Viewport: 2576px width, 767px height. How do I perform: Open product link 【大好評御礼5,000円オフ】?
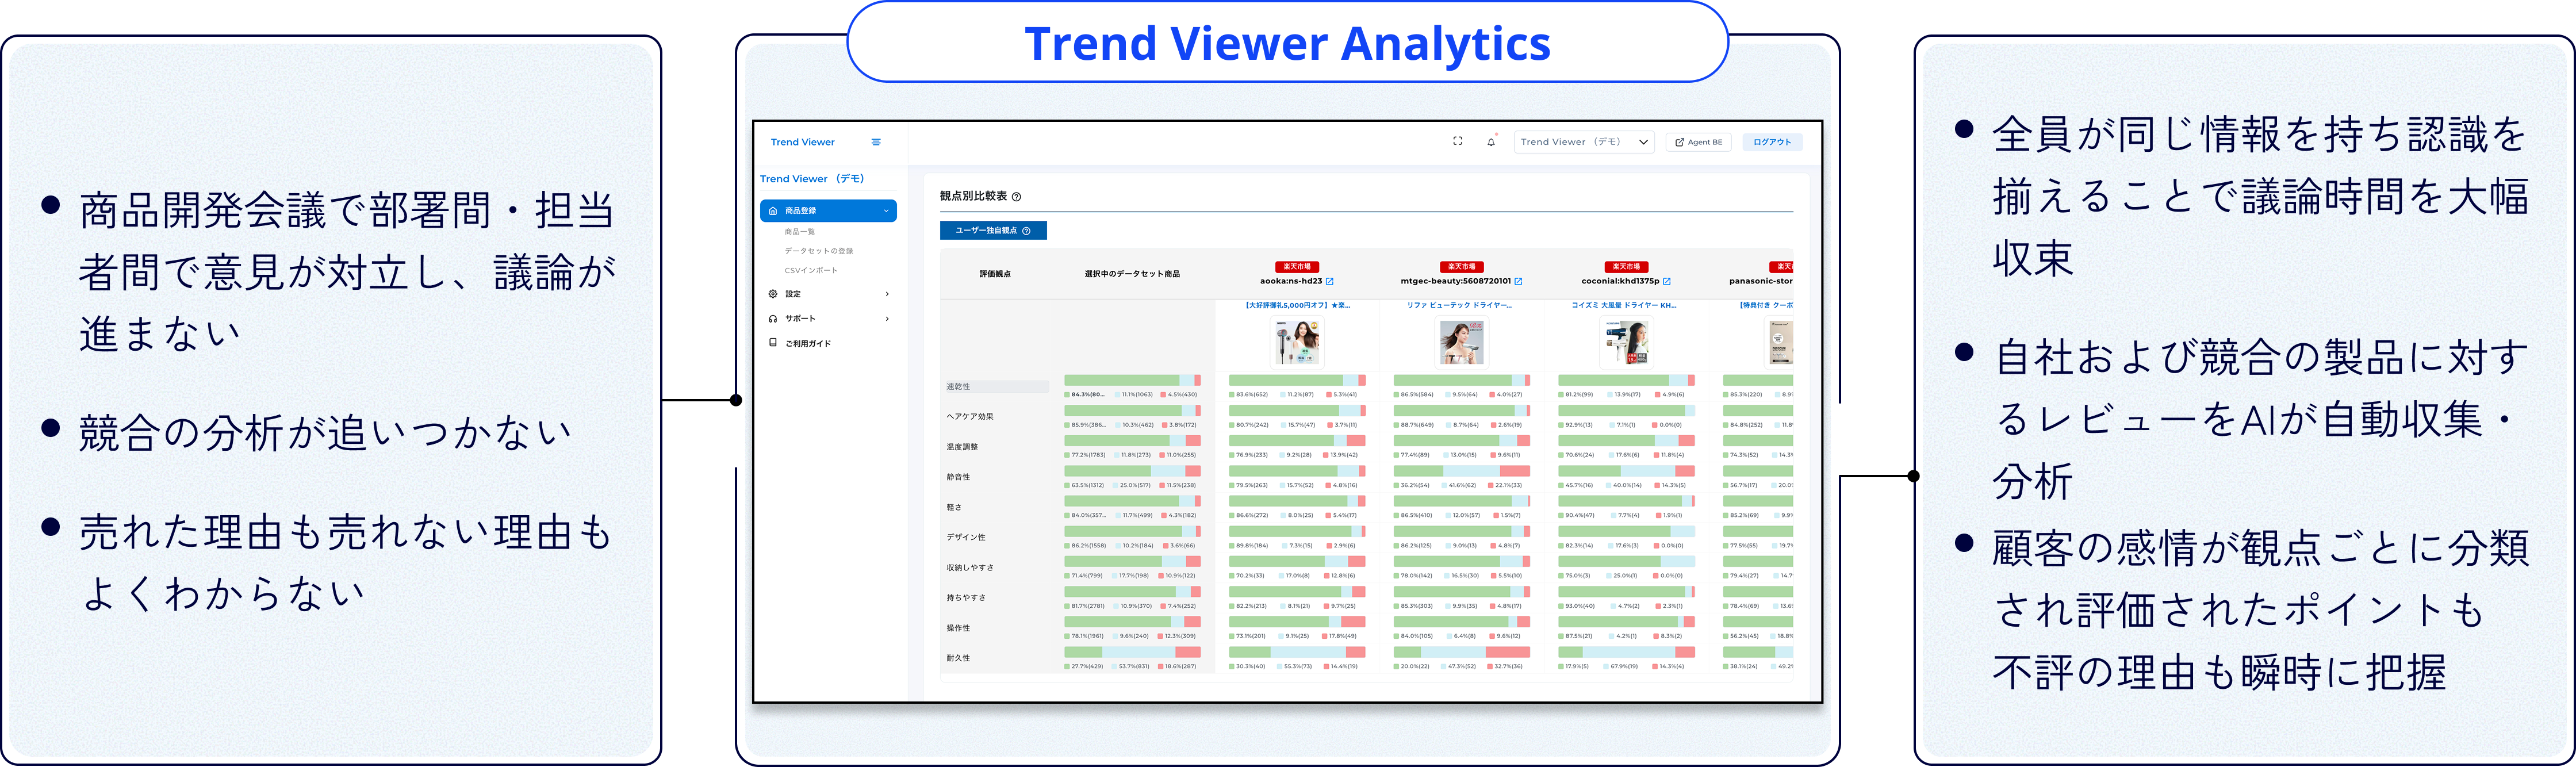click(1297, 305)
